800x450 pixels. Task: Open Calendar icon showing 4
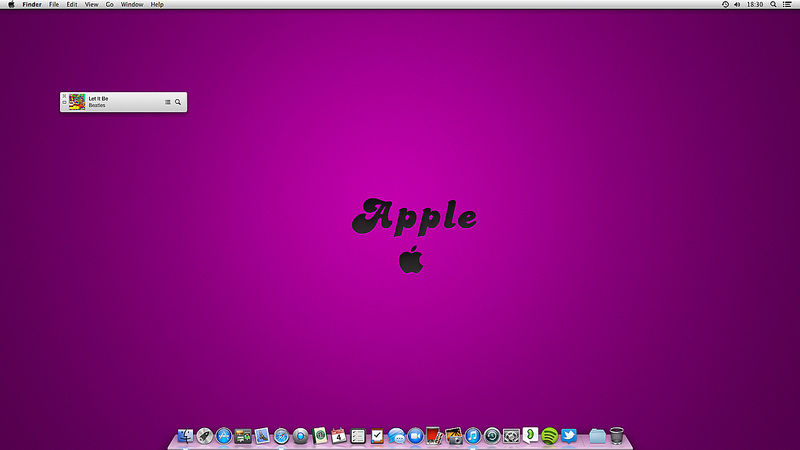point(338,436)
